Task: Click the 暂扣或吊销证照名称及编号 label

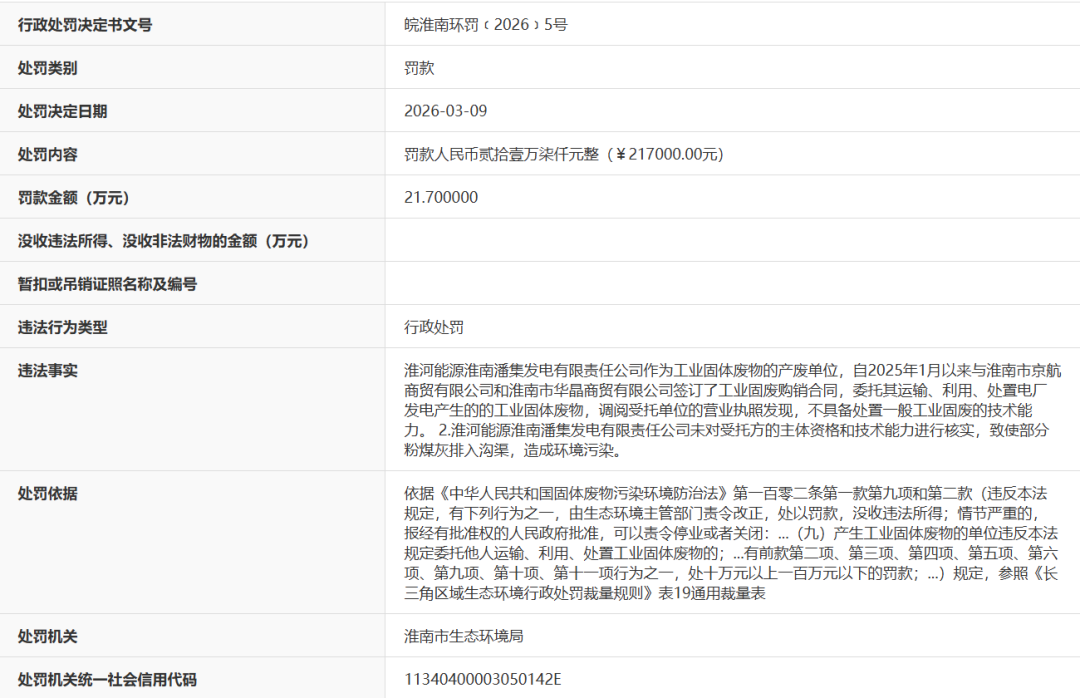Action: [x=107, y=284]
